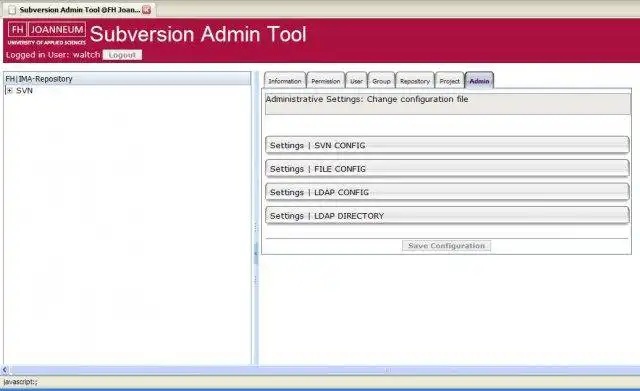This screenshot has width=640, height=391.
Task: Click the Save Configuration button
Action: click(447, 246)
